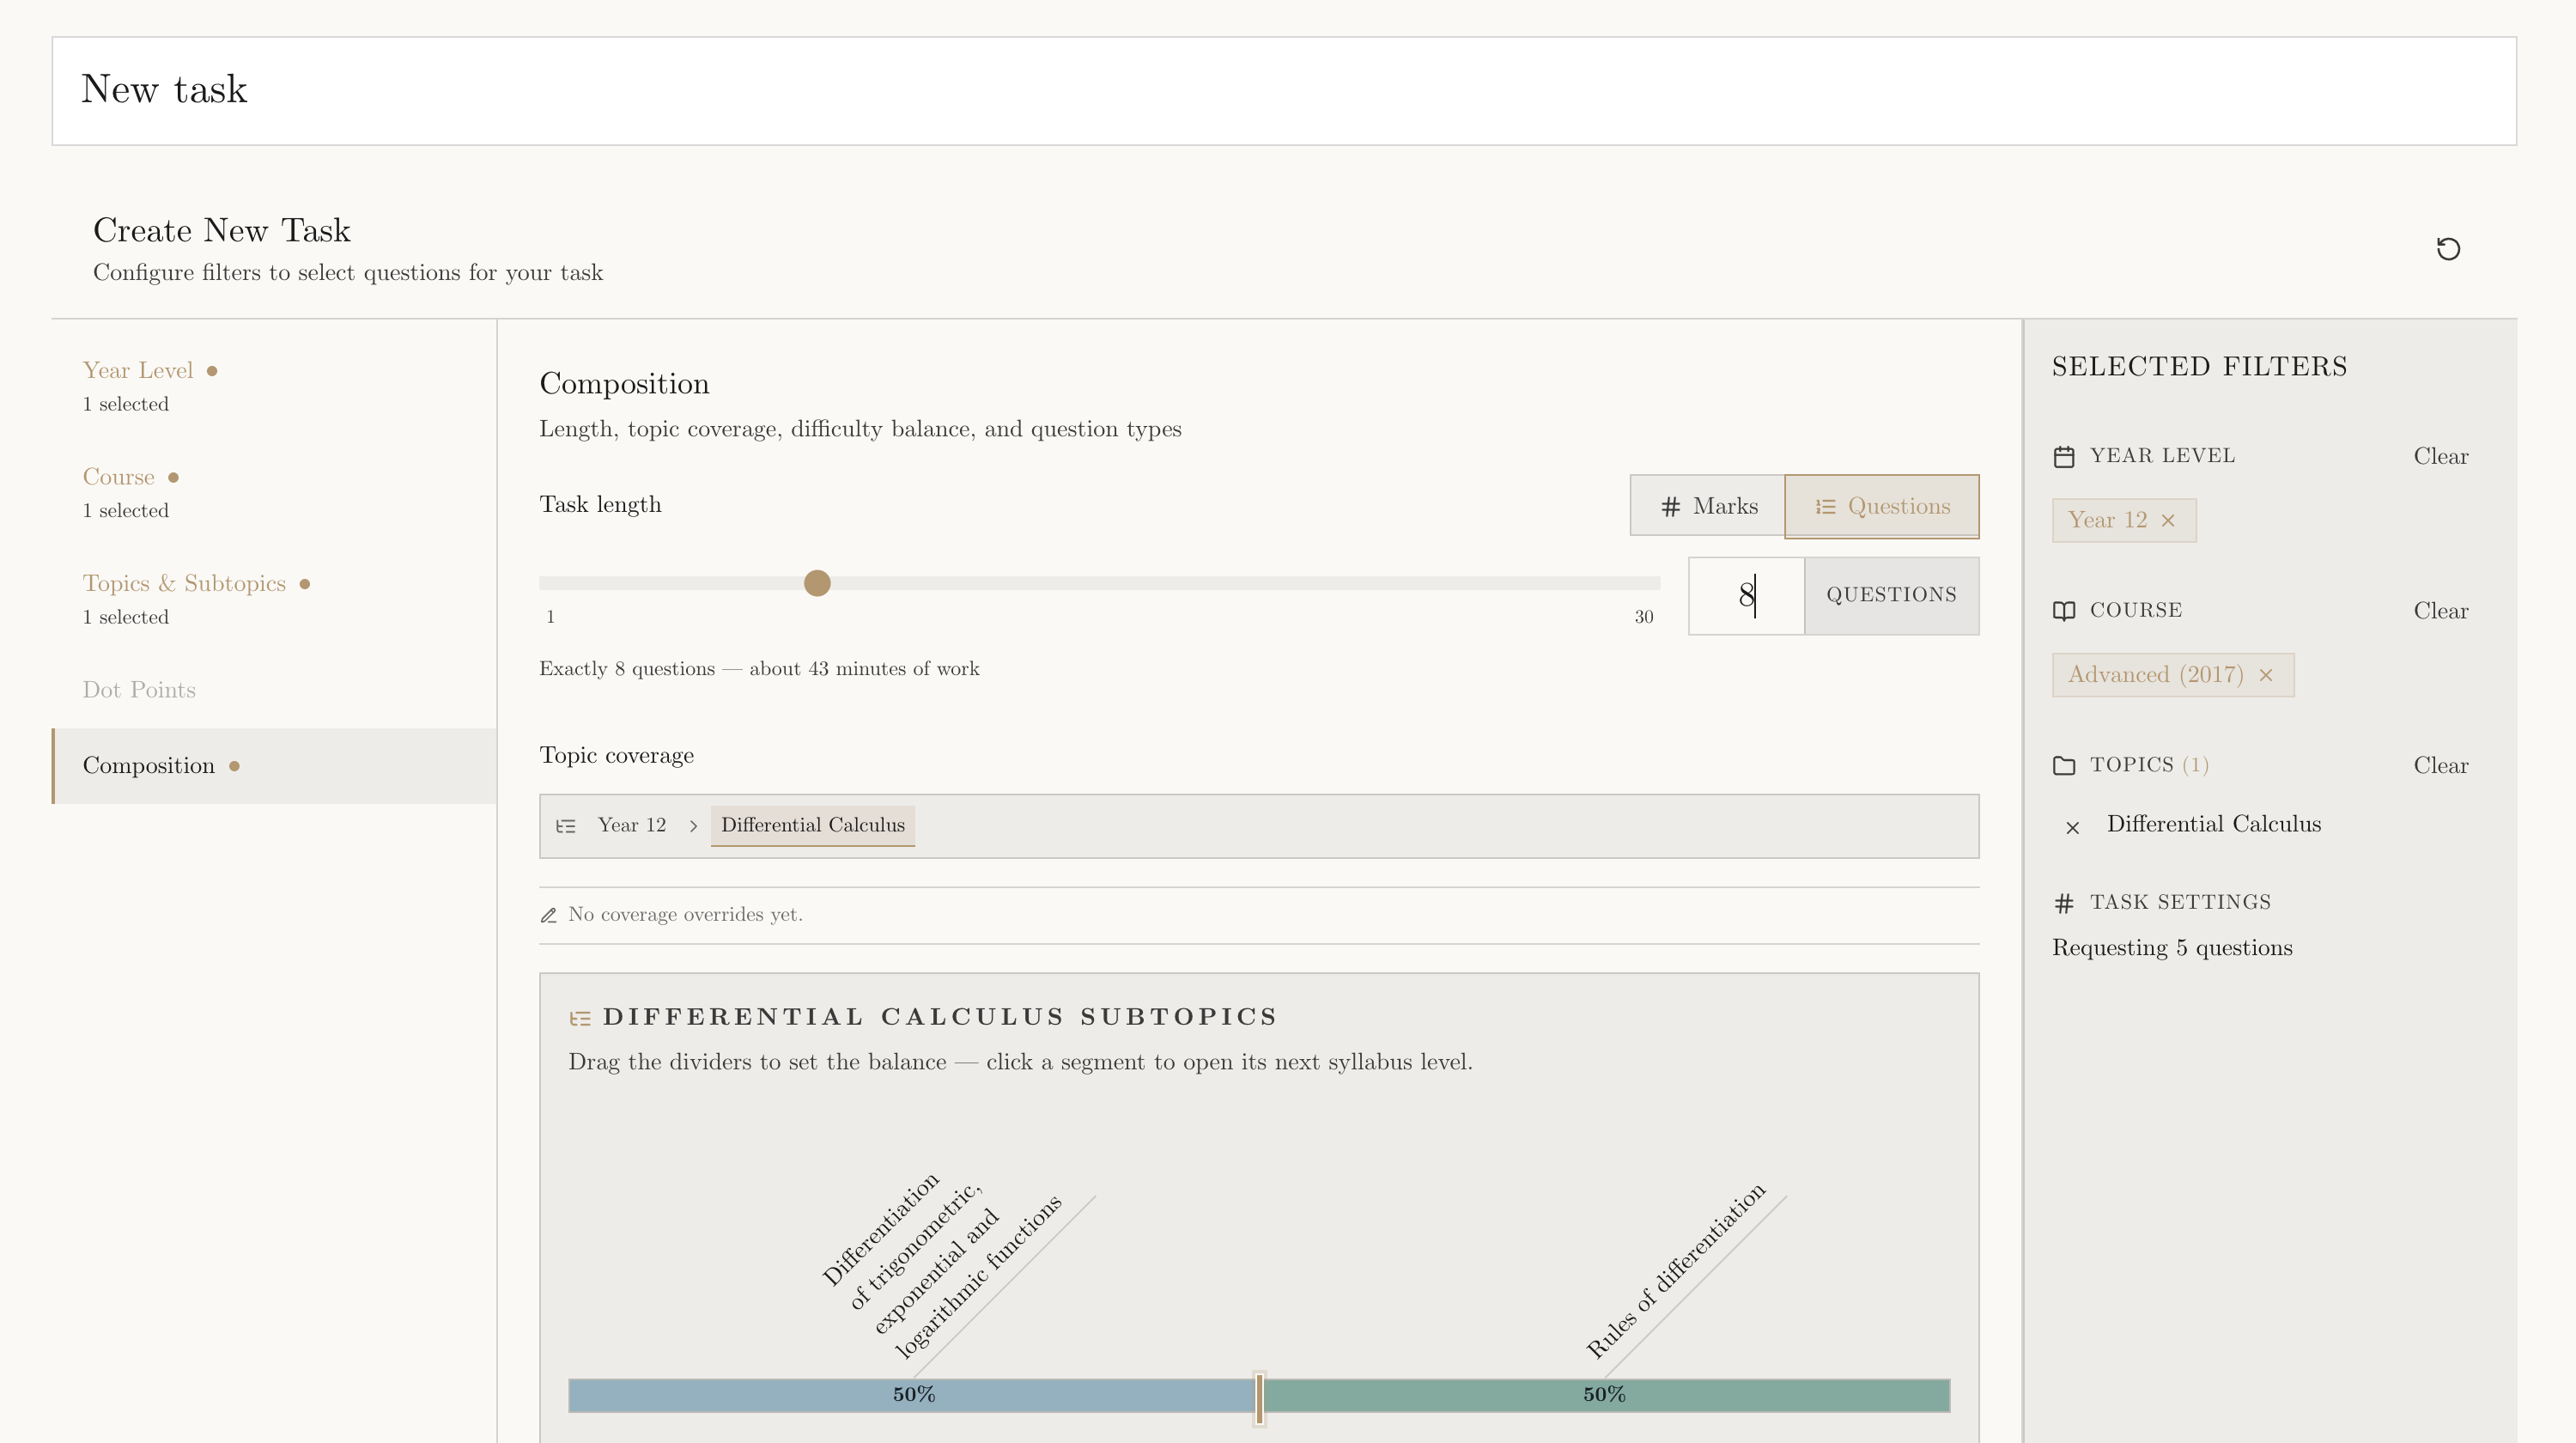Viewport: 2576px width, 1443px height.
Task: Click the Rules of differentiation diagonal label
Action: click(x=1676, y=1270)
